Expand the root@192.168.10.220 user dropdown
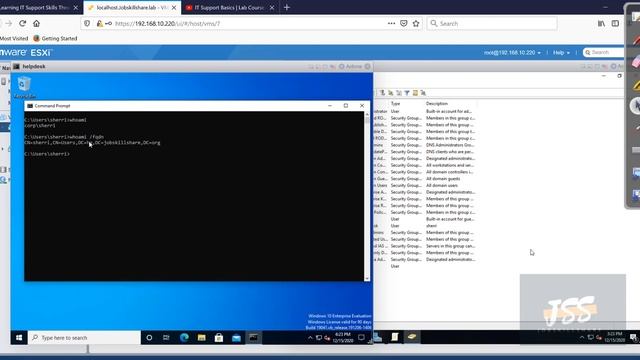The height and width of the screenshot is (360, 640). (x=512, y=53)
